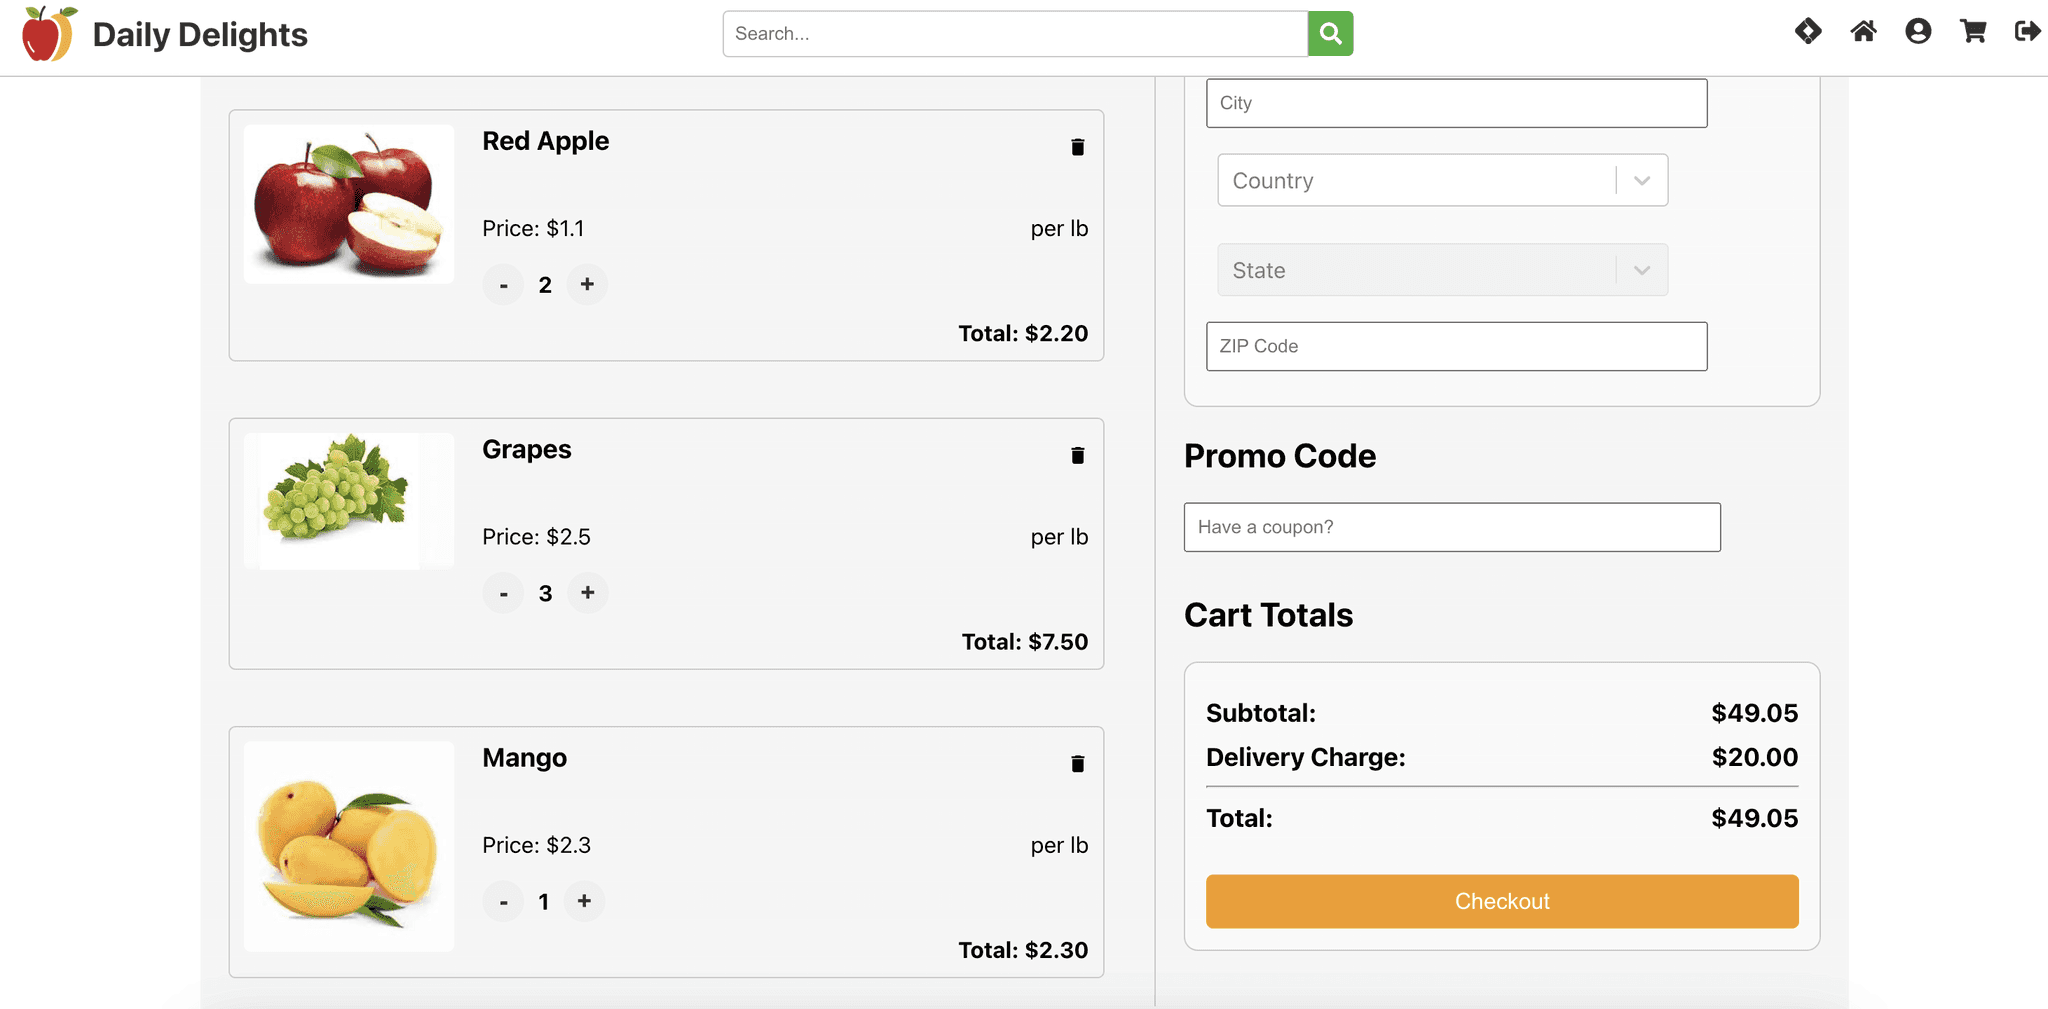Screen dimensions: 2048x1009
Task: Decrease Grapes quantity
Action: click(504, 594)
